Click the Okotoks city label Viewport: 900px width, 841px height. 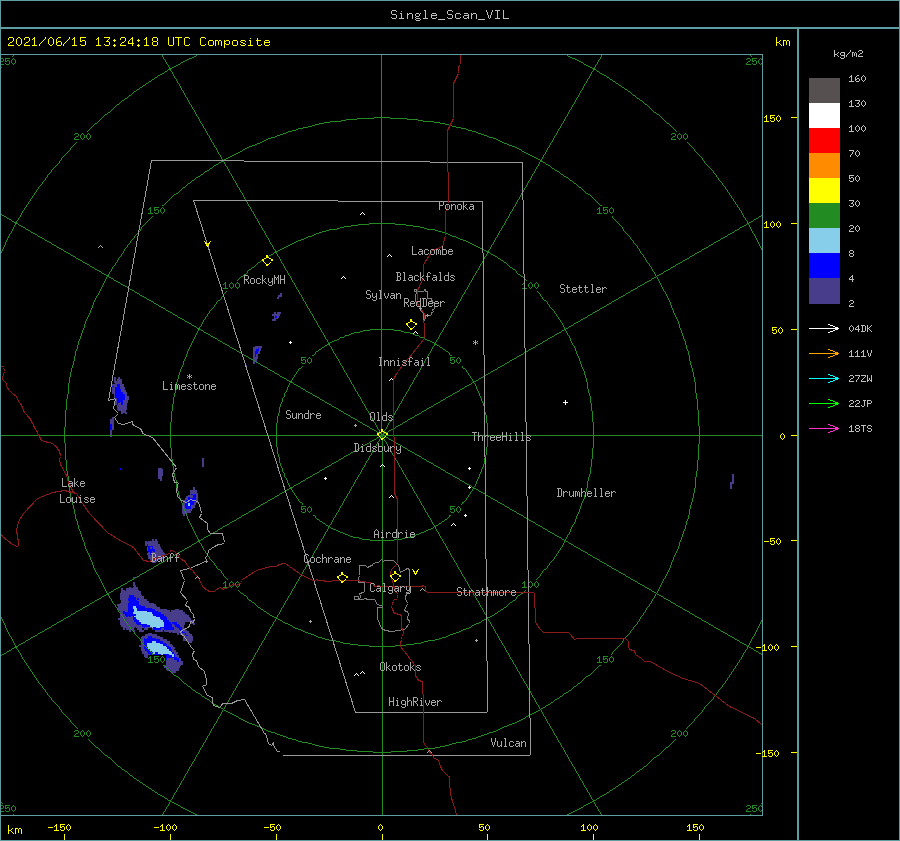click(x=400, y=667)
